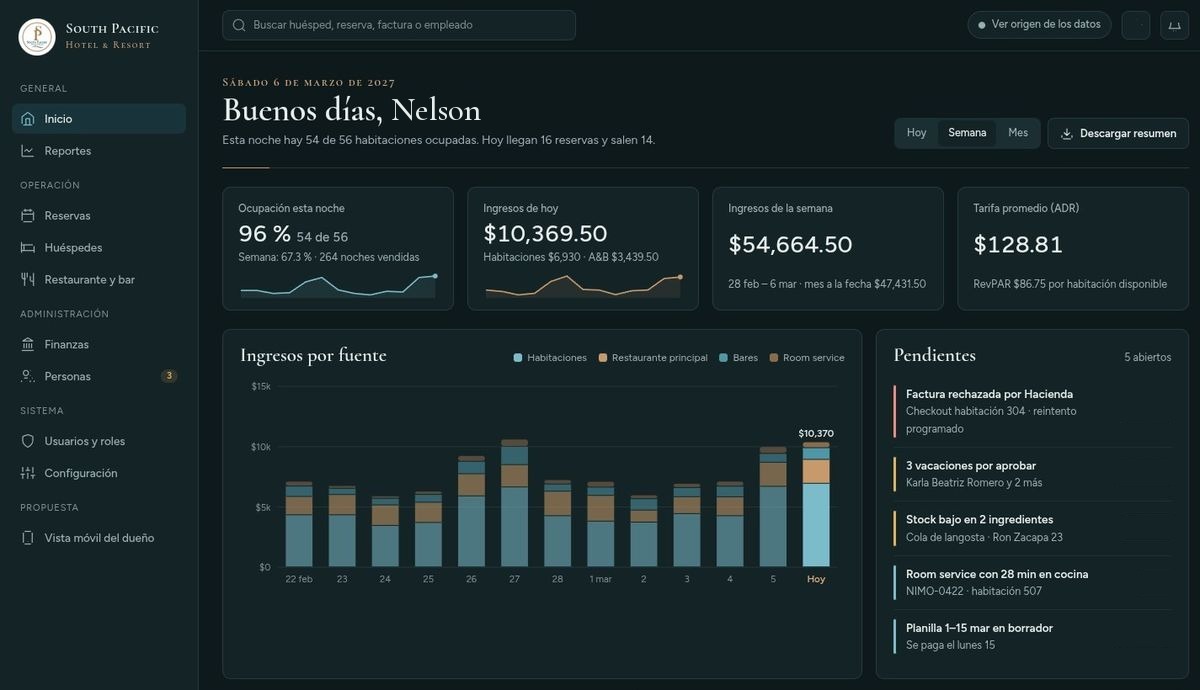This screenshot has height=690, width=1200.
Task: Open 'Planilla 1–15 mar en borrador' item
Action: (1032, 637)
